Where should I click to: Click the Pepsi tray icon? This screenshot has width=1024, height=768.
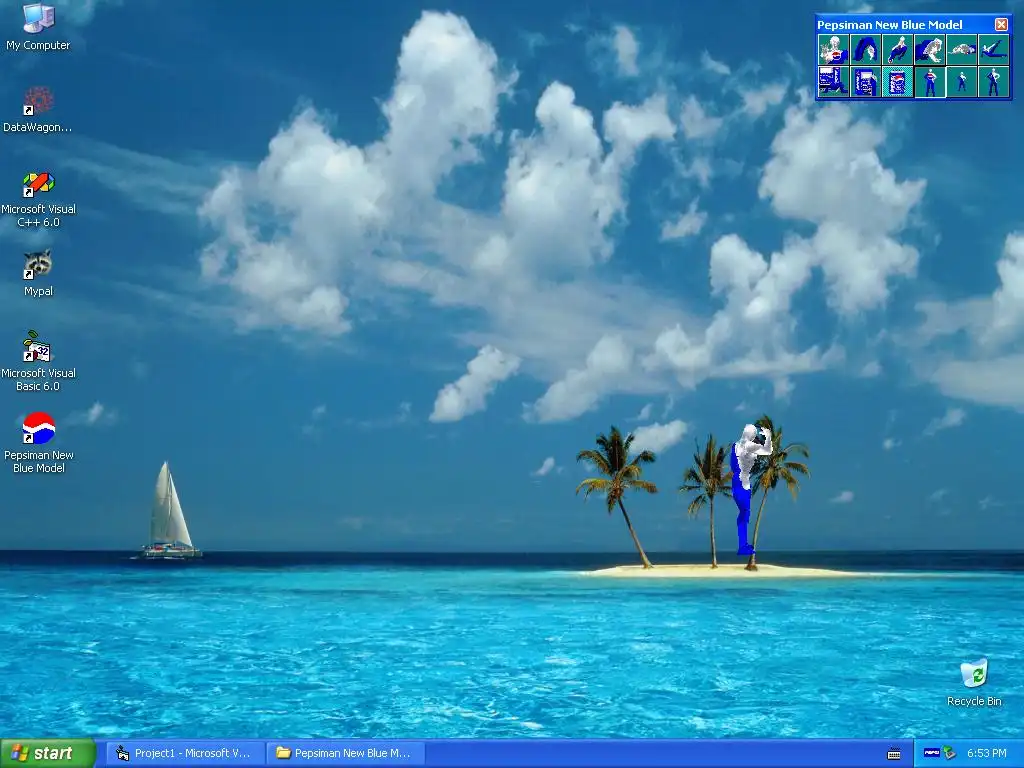coord(931,753)
